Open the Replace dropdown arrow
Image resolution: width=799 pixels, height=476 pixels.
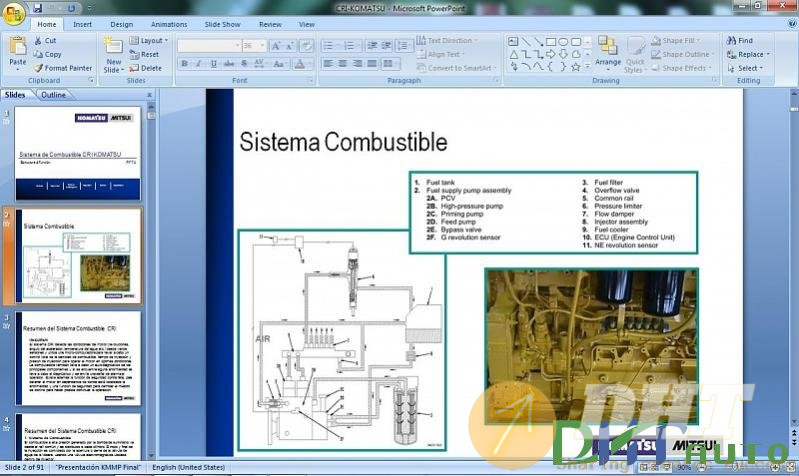point(768,54)
